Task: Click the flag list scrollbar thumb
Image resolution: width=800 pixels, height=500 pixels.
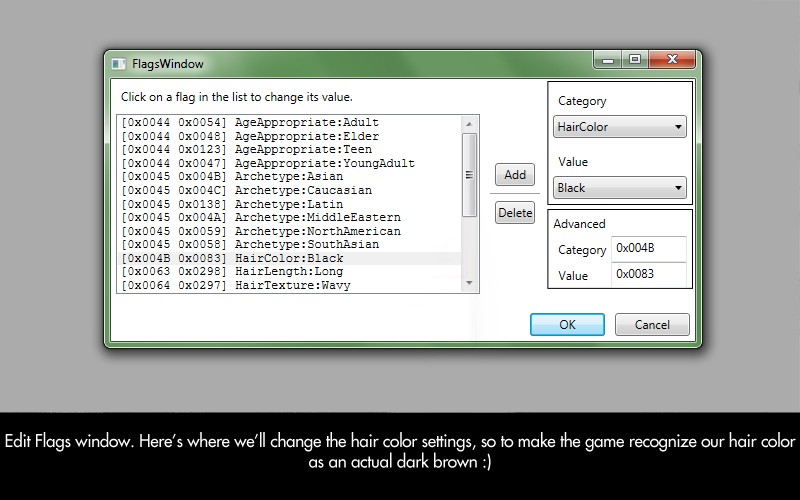Action: (469, 175)
